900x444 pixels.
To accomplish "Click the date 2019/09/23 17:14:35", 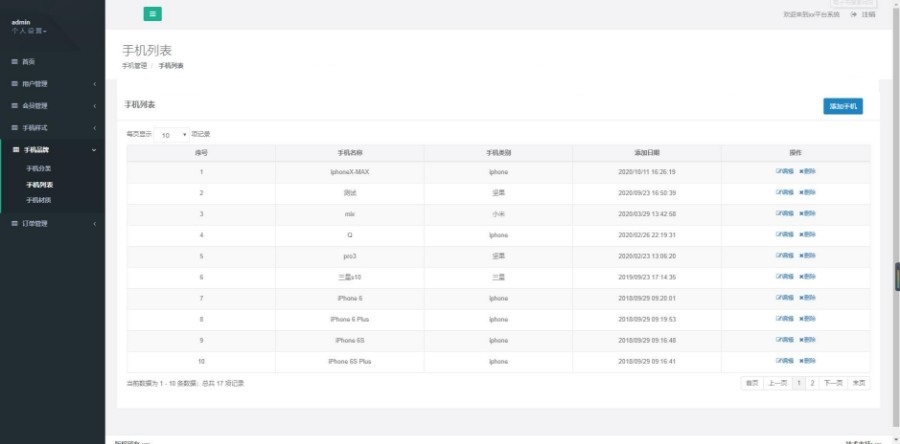I will (647, 277).
